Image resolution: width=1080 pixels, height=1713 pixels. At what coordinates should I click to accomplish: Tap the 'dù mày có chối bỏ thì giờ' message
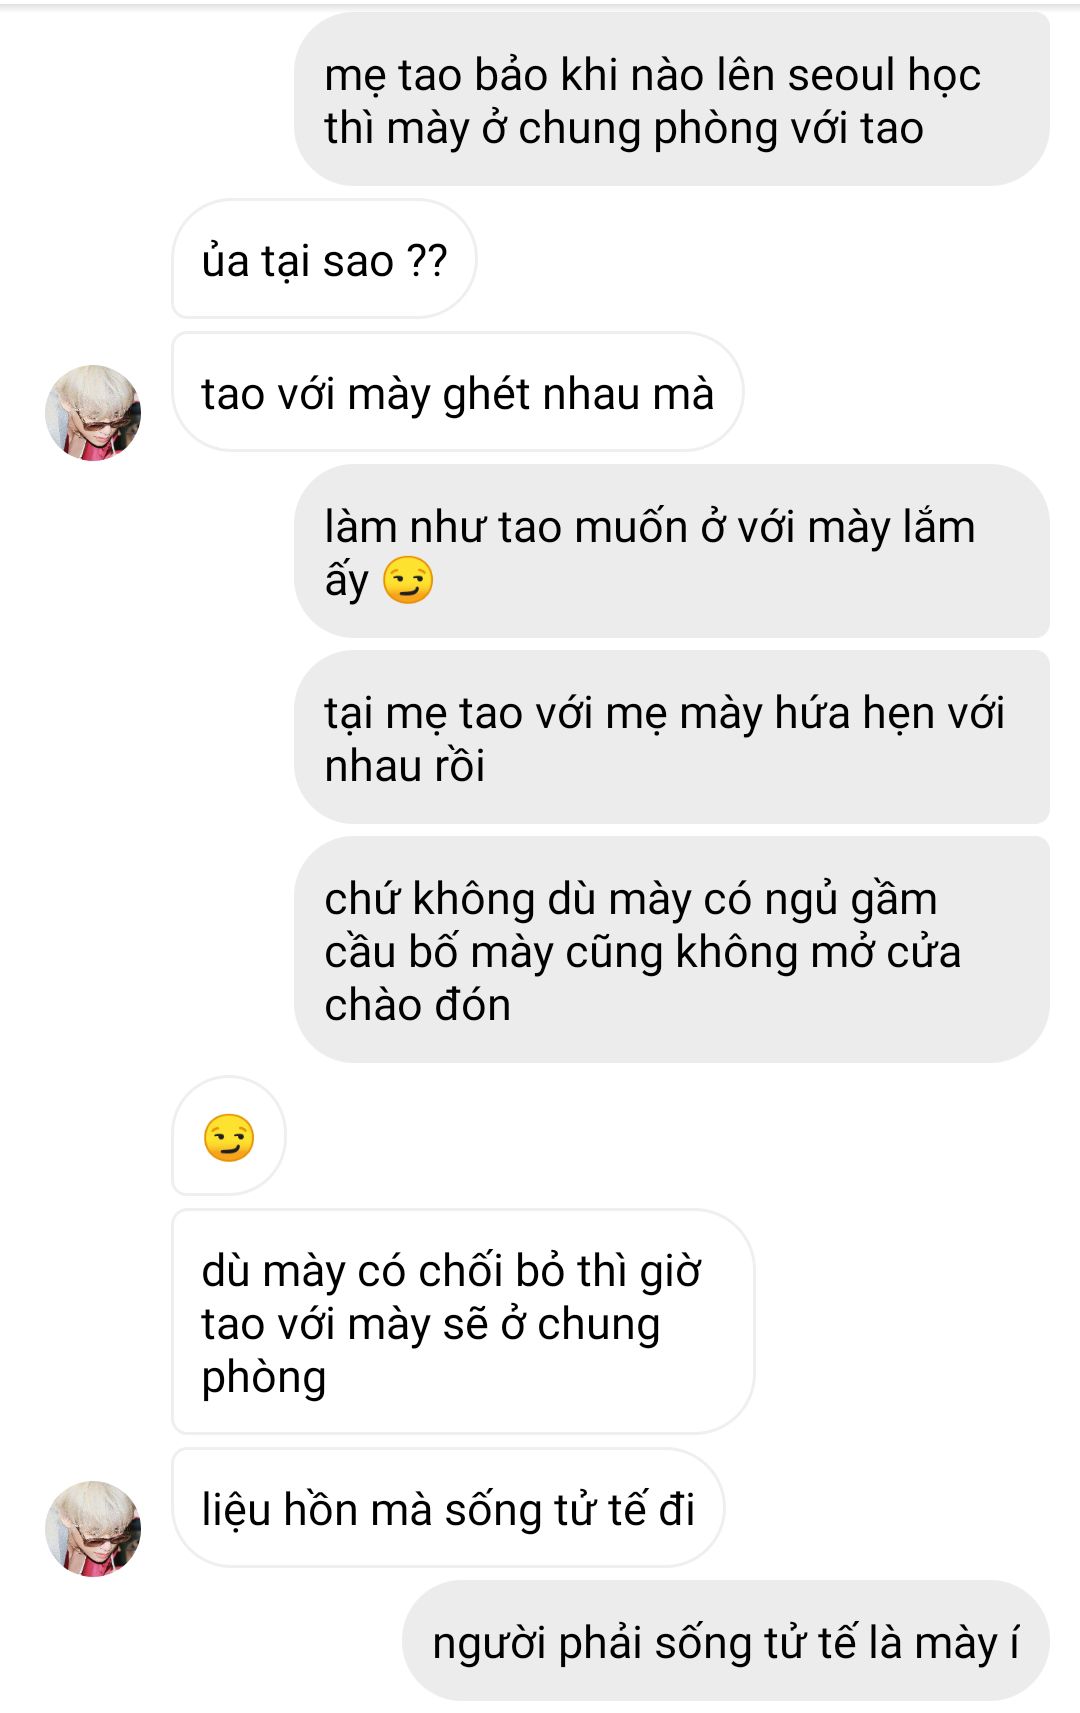click(463, 1322)
